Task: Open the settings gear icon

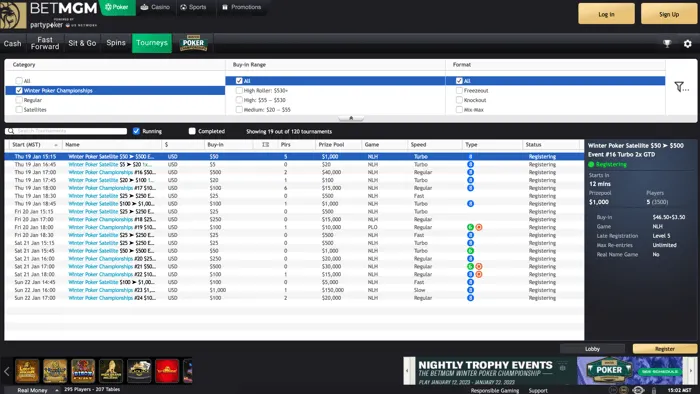Action: pos(688,43)
